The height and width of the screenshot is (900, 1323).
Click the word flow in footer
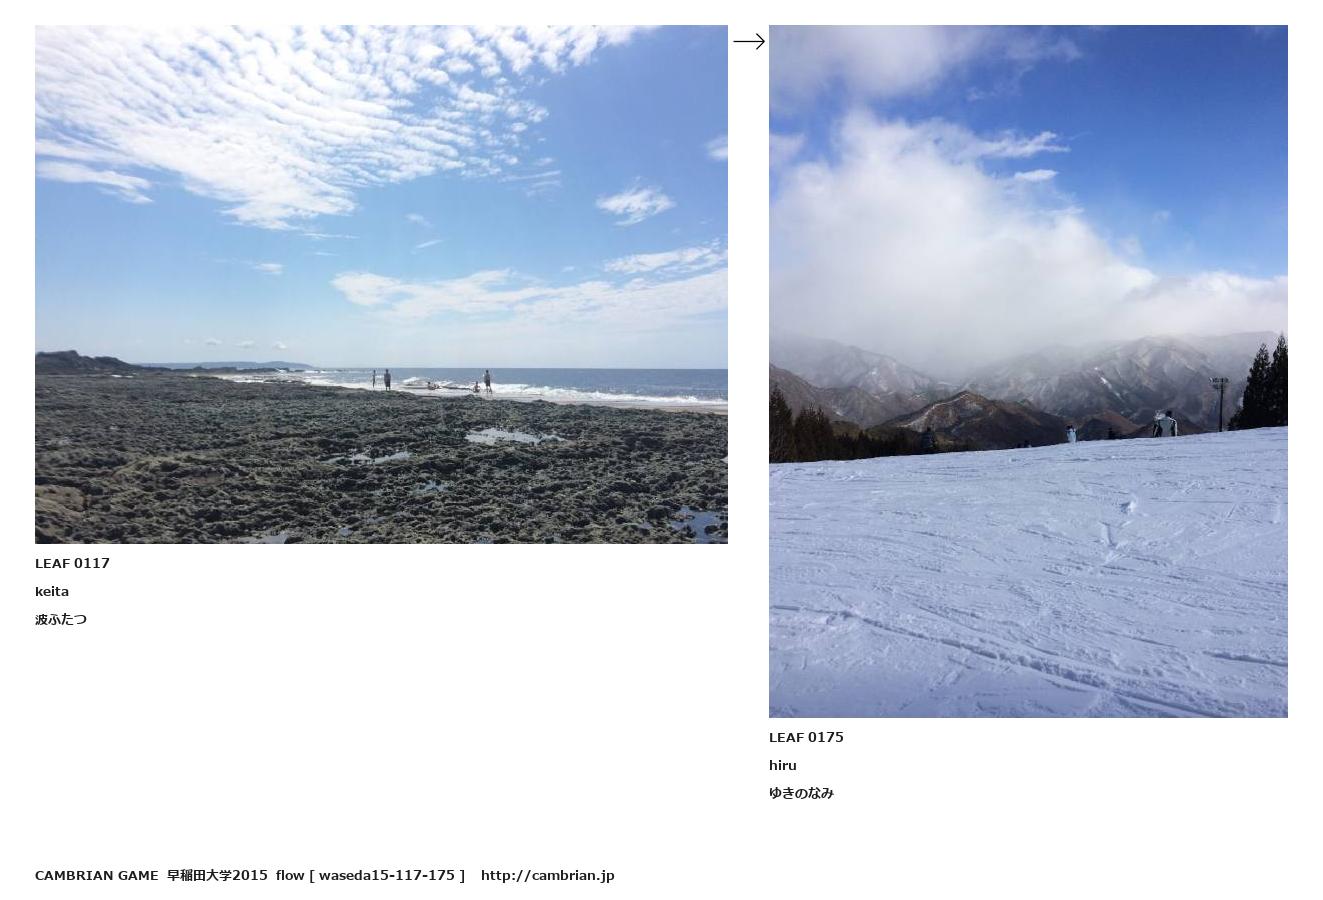(x=290, y=875)
